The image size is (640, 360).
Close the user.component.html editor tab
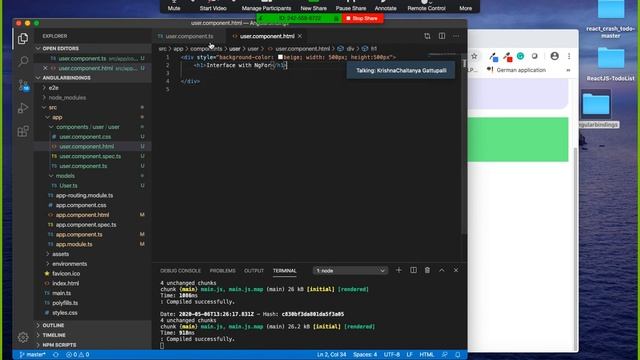point(300,36)
